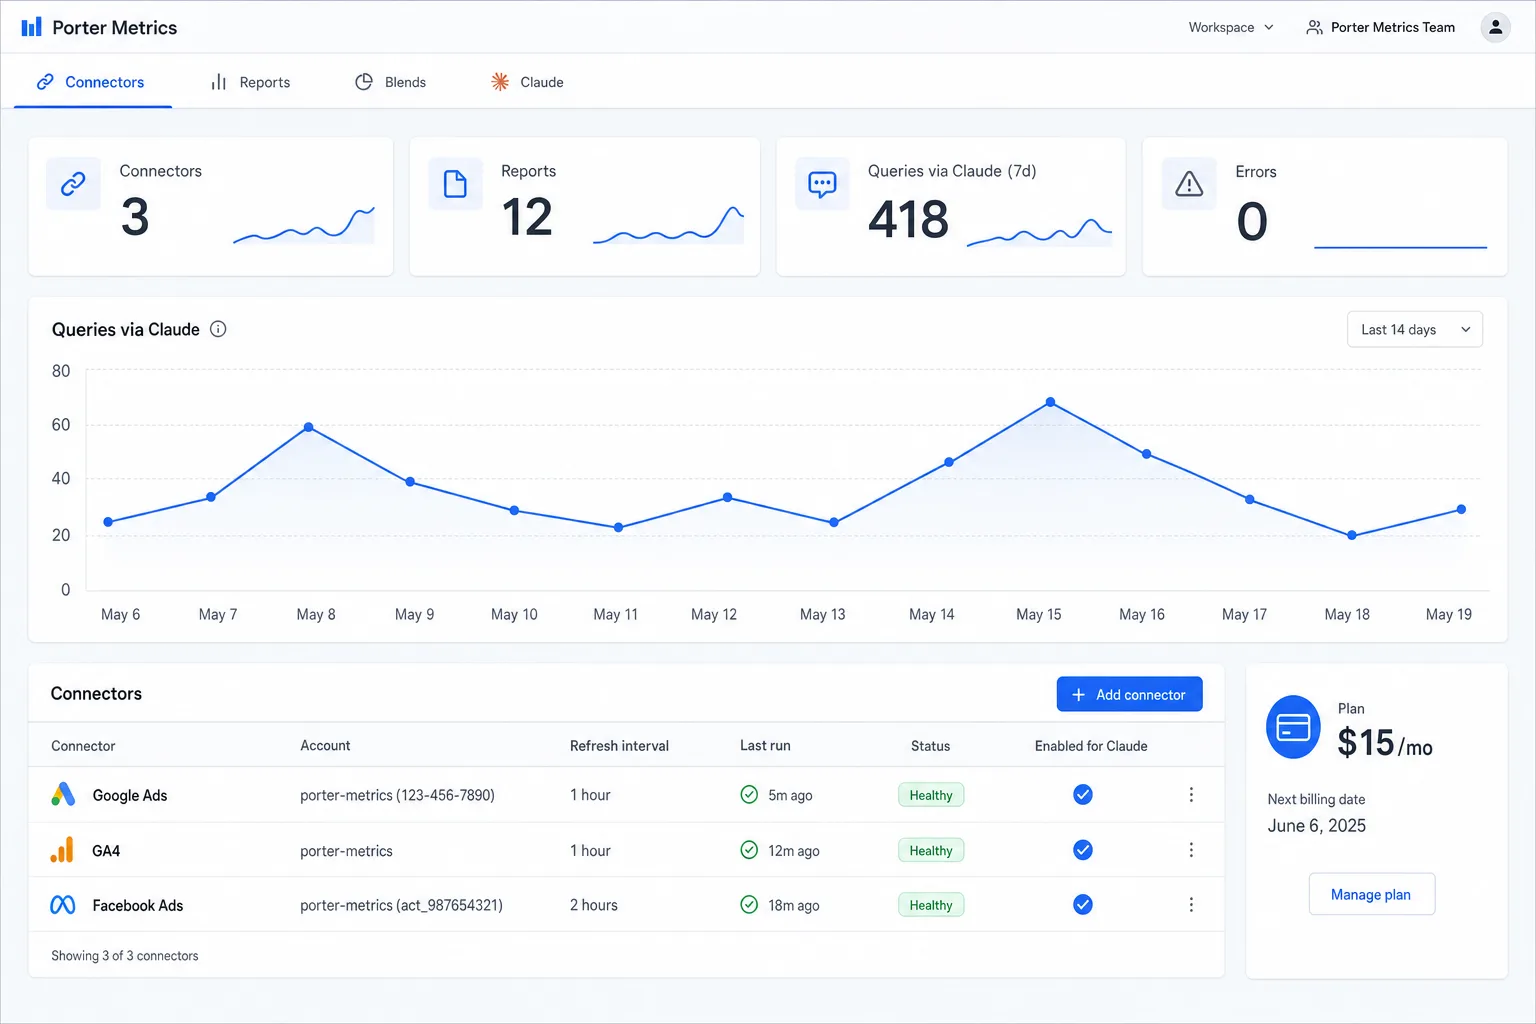
Task: Click the green check icon beside 12m ago
Action: [749, 850]
